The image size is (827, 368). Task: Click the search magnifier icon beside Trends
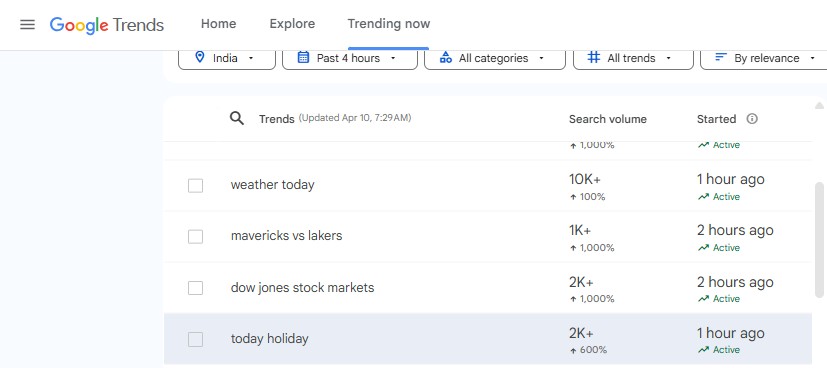click(x=237, y=119)
